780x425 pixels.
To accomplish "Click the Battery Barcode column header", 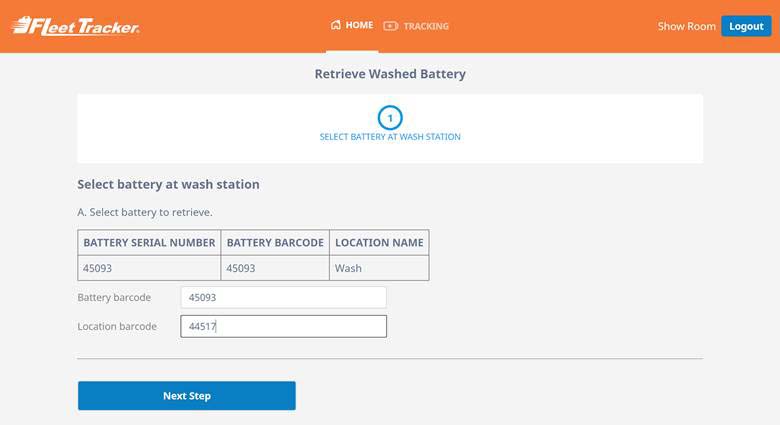I will 275,243.
